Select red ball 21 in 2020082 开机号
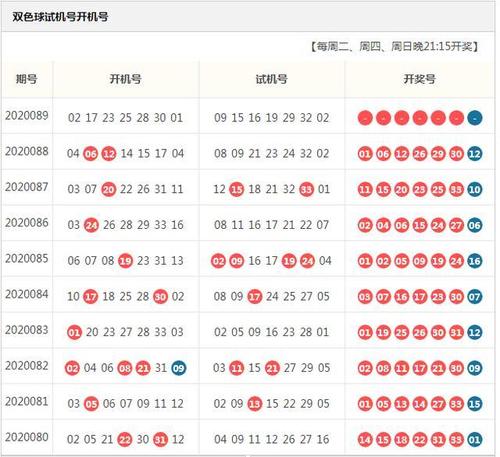 (143, 368)
